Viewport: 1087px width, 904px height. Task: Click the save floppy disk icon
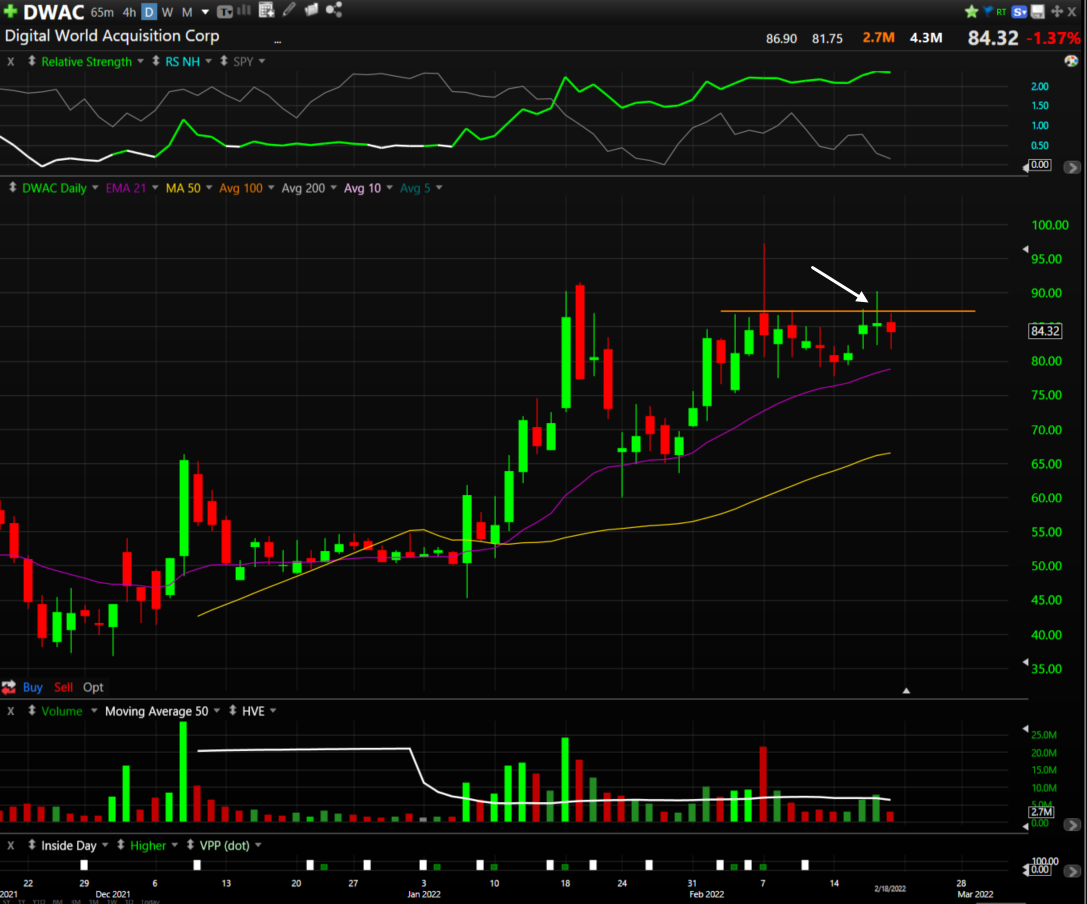point(1038,11)
